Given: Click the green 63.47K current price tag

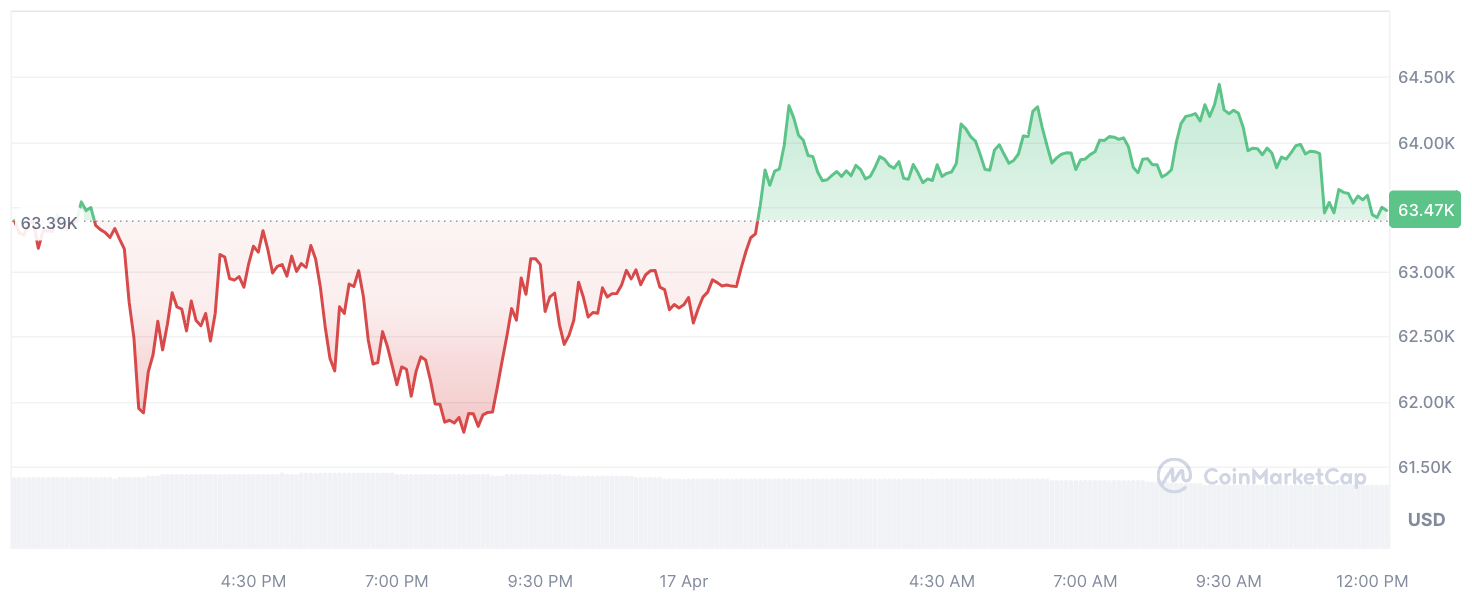Looking at the screenshot, I should [1426, 210].
